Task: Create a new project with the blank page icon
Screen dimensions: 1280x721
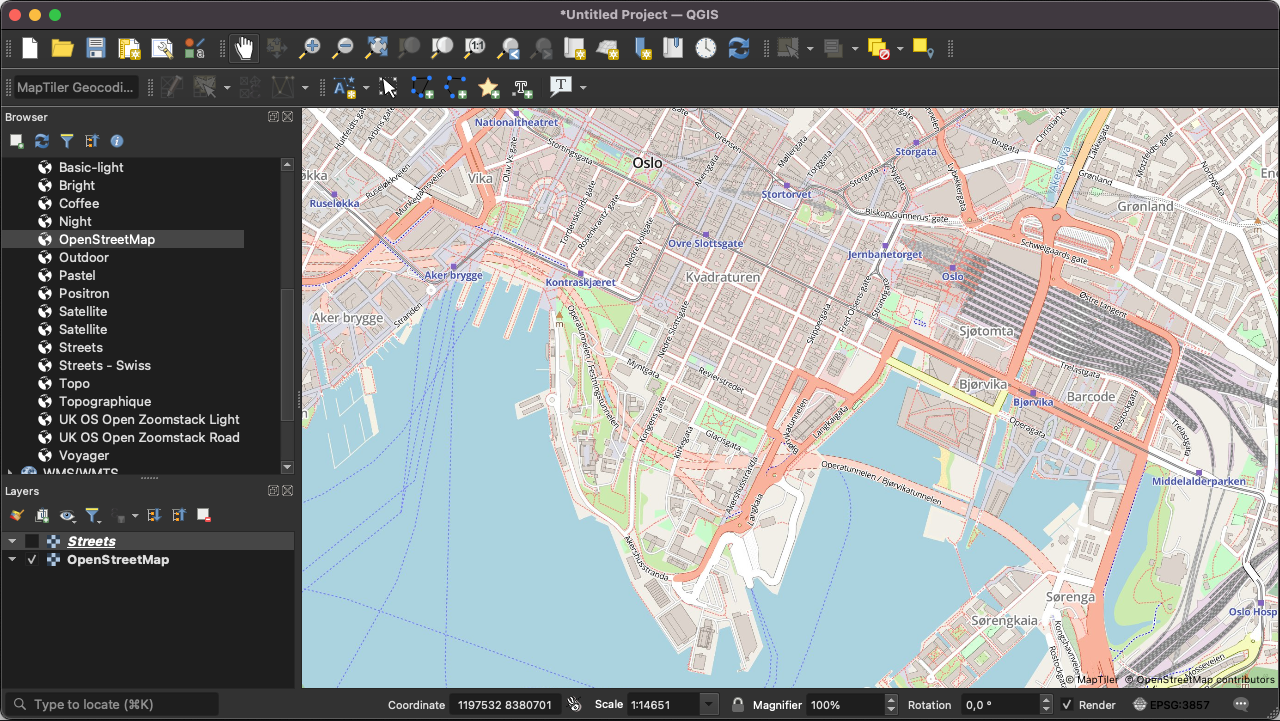Action: pyautogui.click(x=30, y=48)
